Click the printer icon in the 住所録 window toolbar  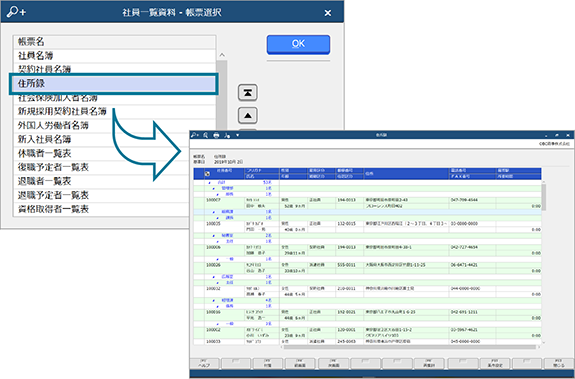pos(216,135)
